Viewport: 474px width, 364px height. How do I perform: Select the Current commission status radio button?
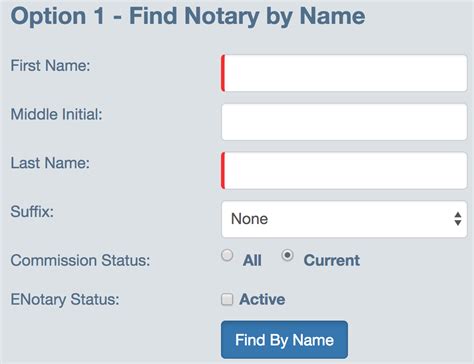(287, 256)
